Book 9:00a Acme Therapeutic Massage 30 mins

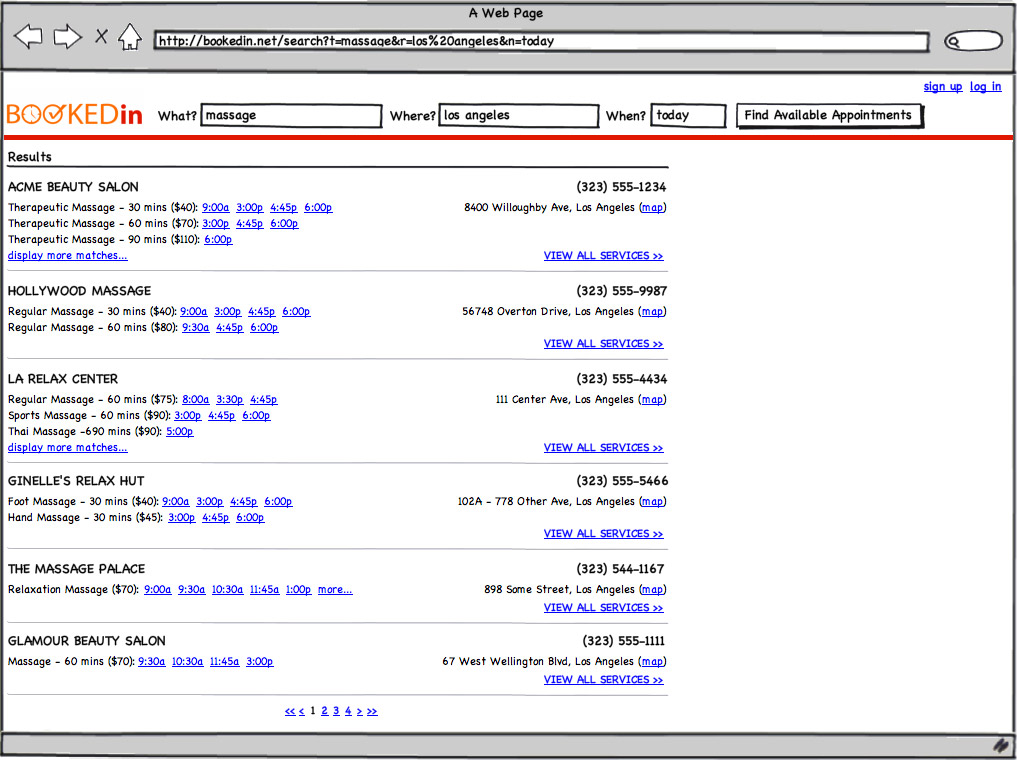215,208
